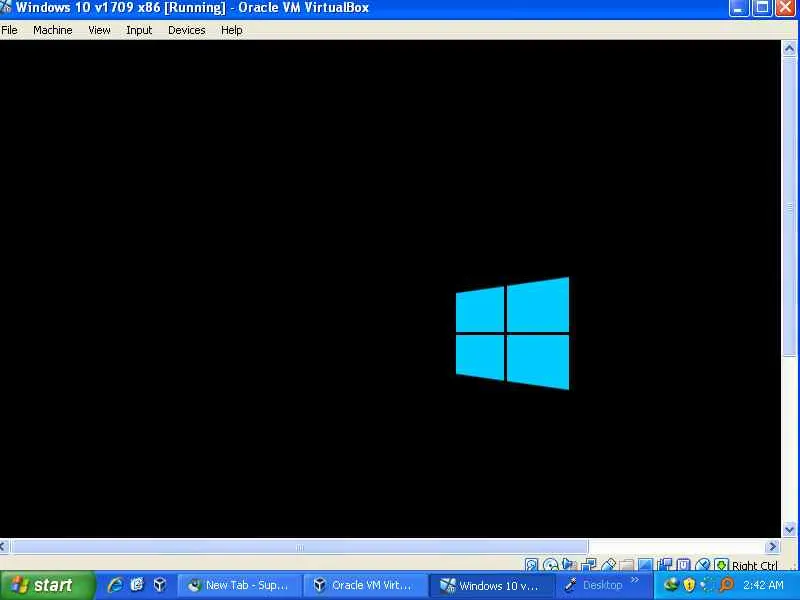Click the vertical scrollbar down arrow
Screen dimensions: 800x600
(x=789, y=529)
